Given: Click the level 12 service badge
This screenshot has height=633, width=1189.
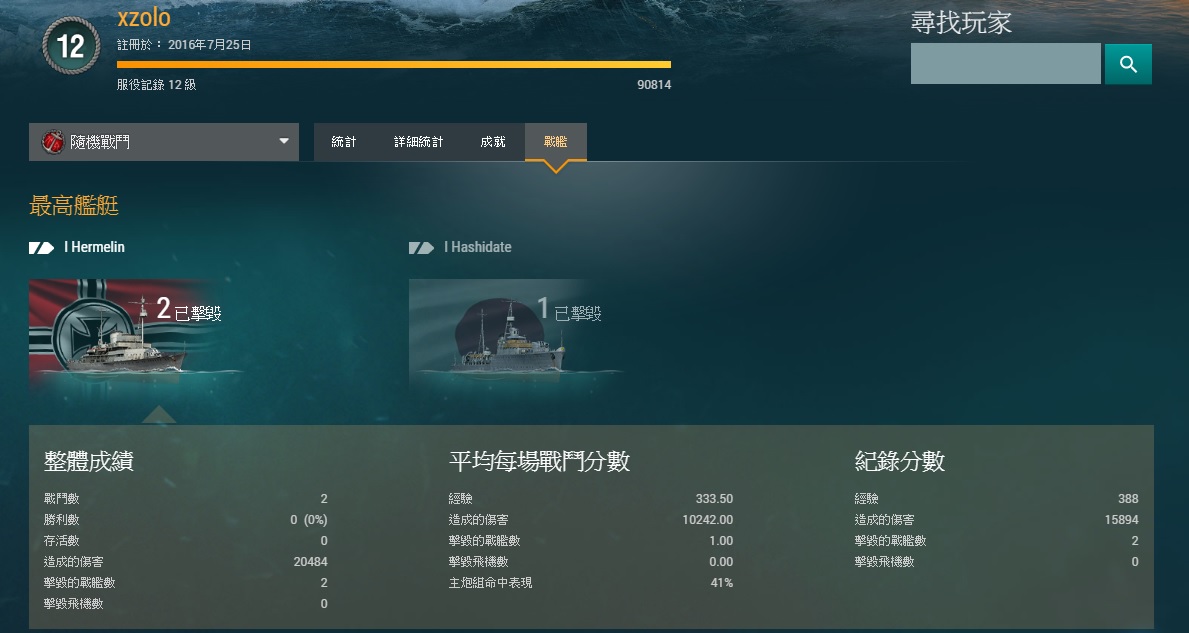Looking at the screenshot, I should [x=71, y=46].
